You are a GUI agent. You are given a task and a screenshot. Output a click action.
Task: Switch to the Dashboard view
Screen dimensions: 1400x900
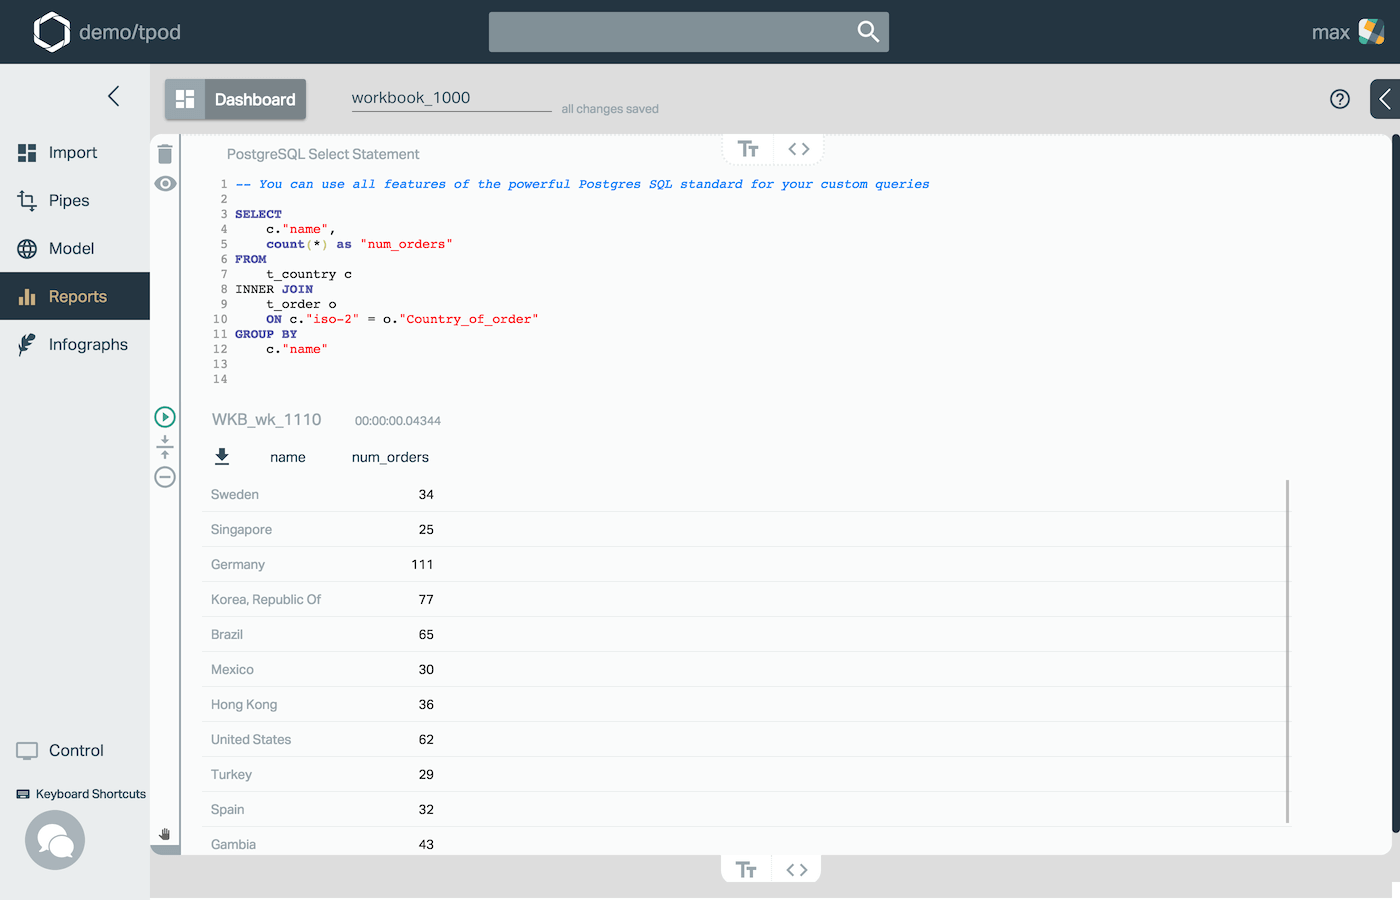[x=235, y=99]
